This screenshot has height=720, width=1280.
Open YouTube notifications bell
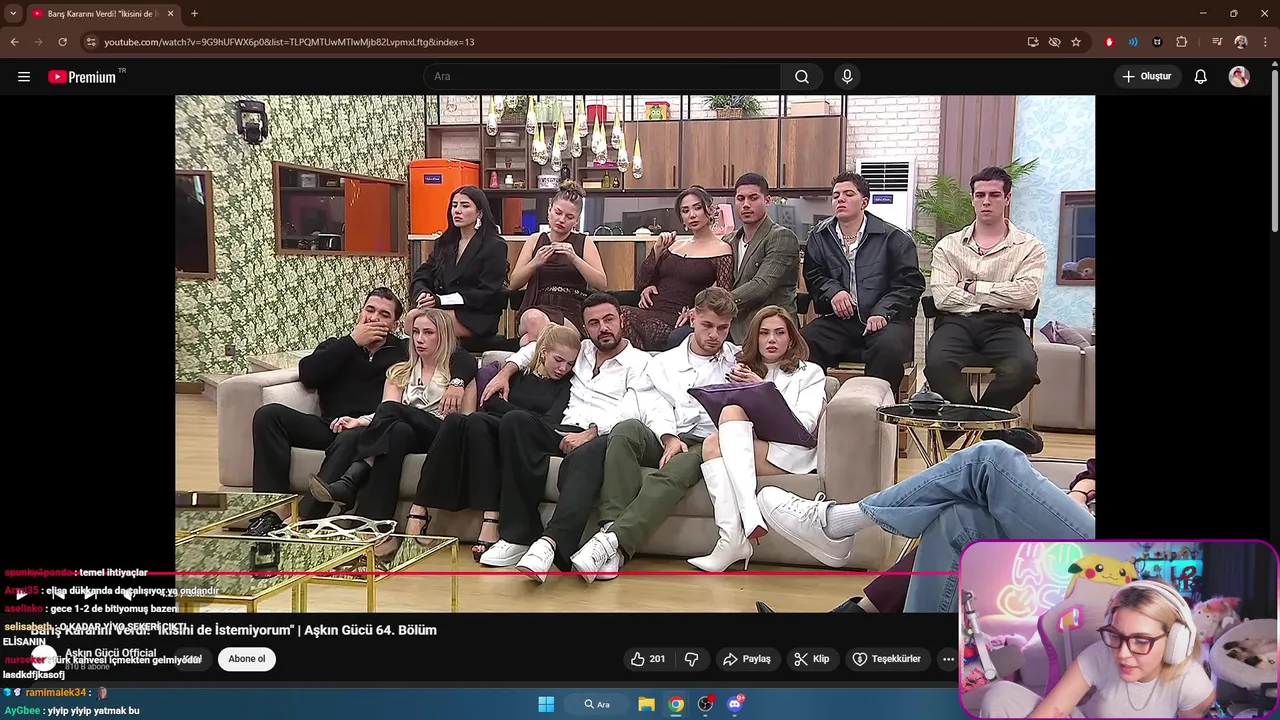click(1201, 76)
